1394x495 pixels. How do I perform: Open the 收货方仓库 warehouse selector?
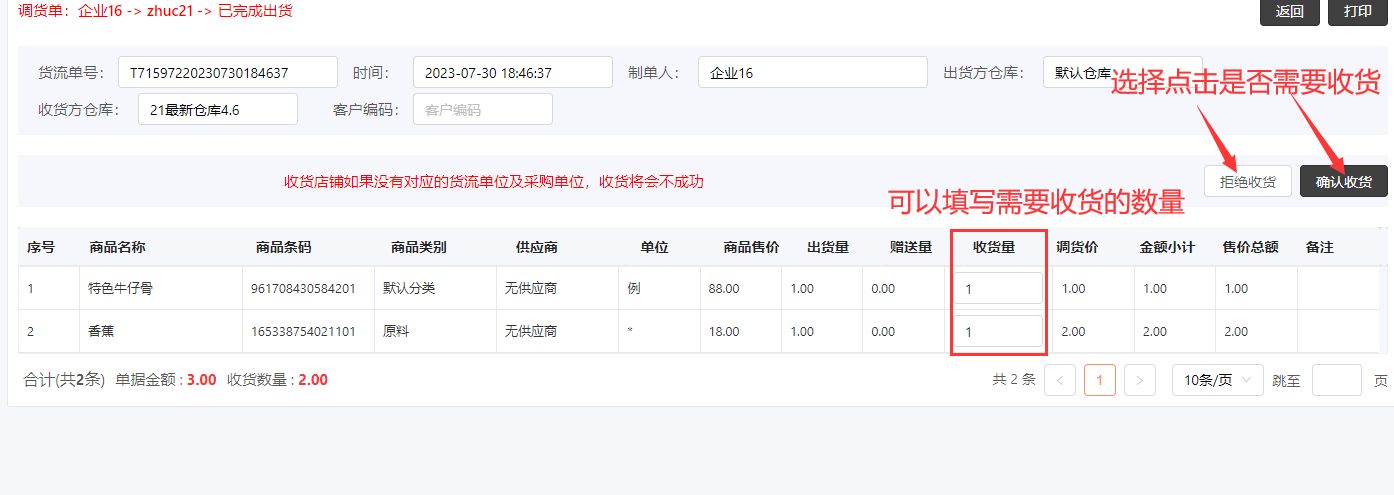(x=217, y=110)
